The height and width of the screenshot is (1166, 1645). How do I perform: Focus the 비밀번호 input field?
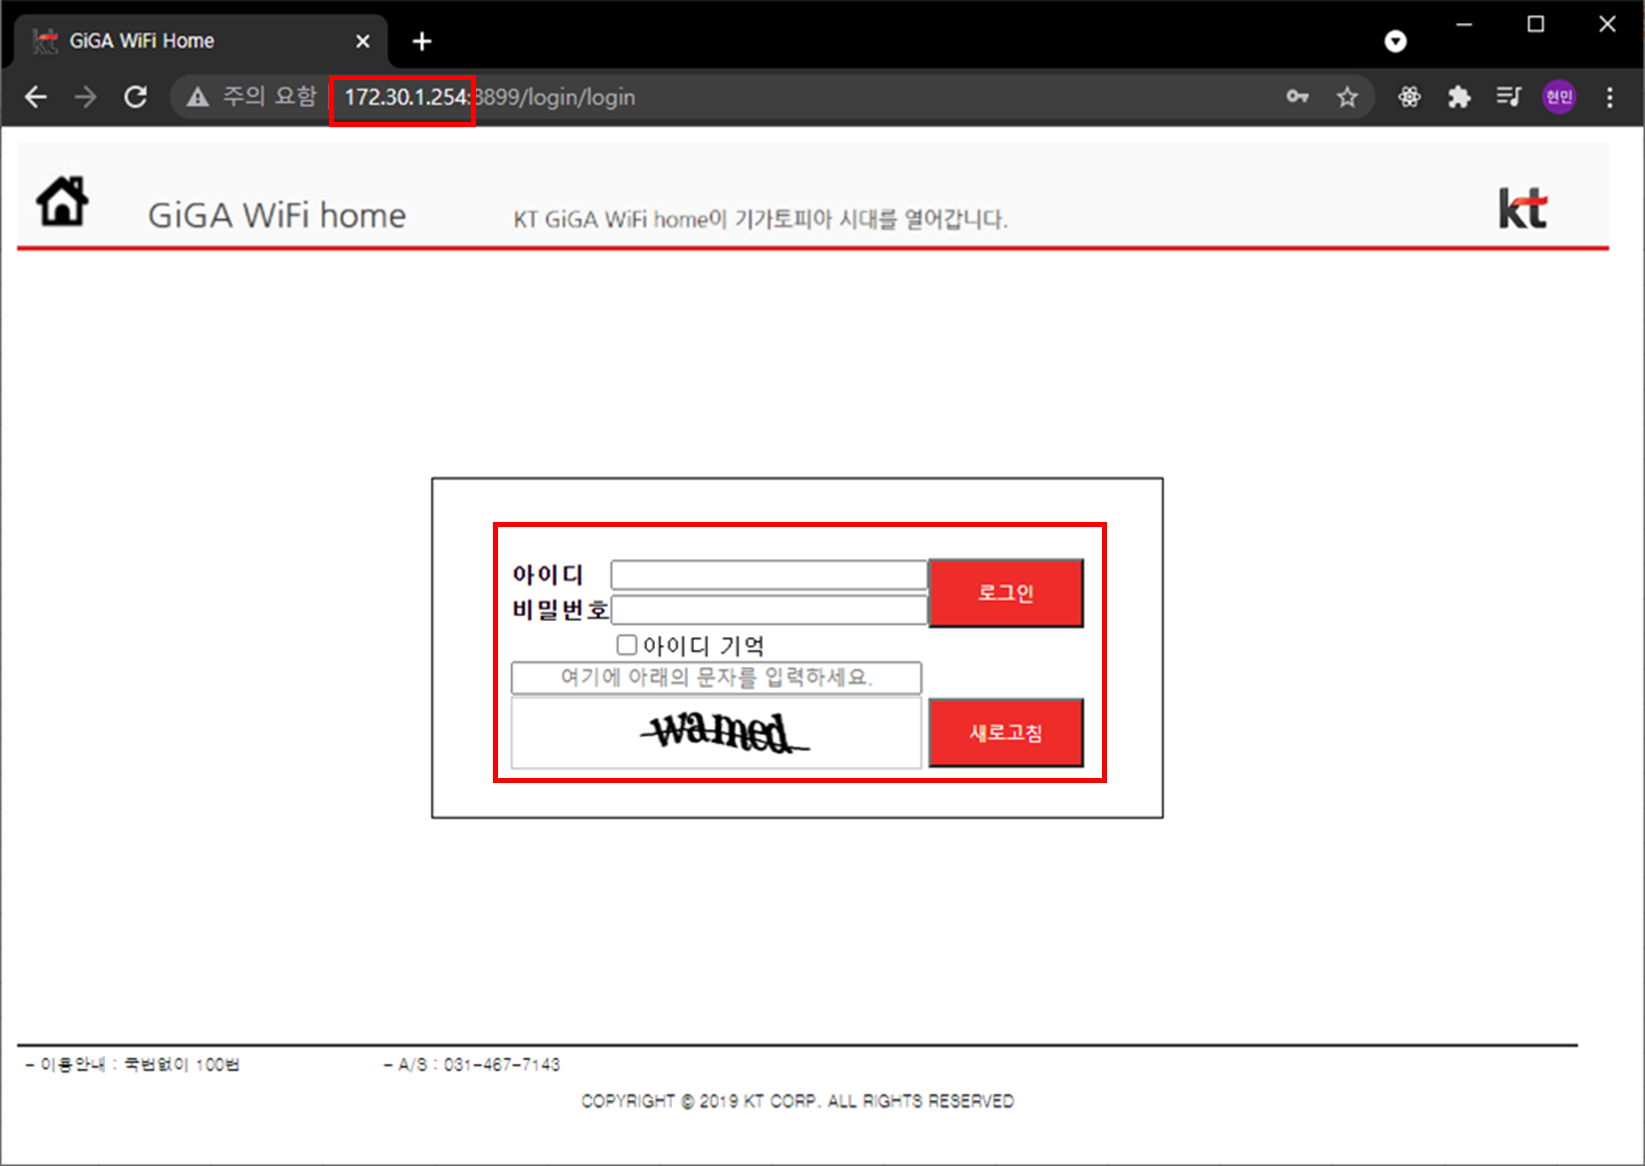pos(769,610)
